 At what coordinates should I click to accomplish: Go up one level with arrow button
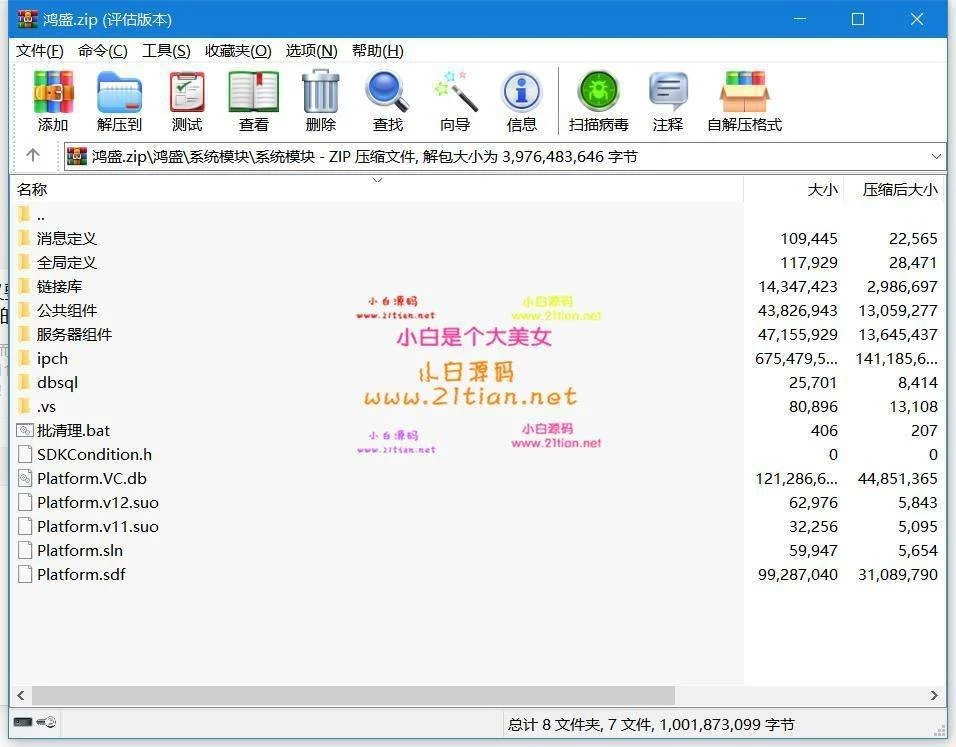[x=33, y=156]
